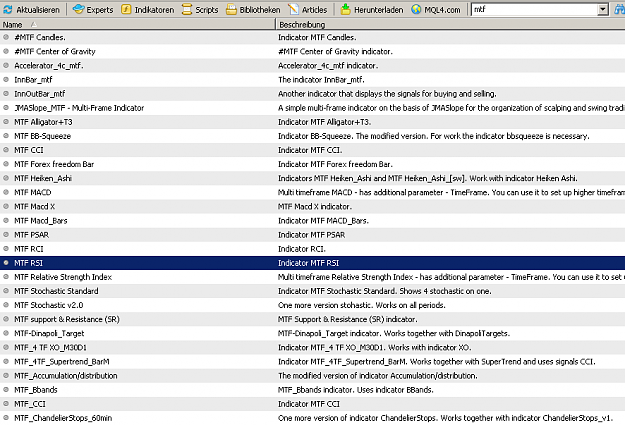Select the InnOutBar_mtf row
Image resolution: width=625 pixels, height=425 pixels.
[x=312, y=94]
